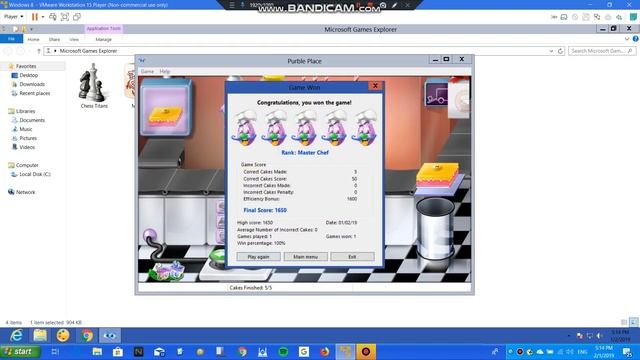Click the host Start button

tap(19, 351)
